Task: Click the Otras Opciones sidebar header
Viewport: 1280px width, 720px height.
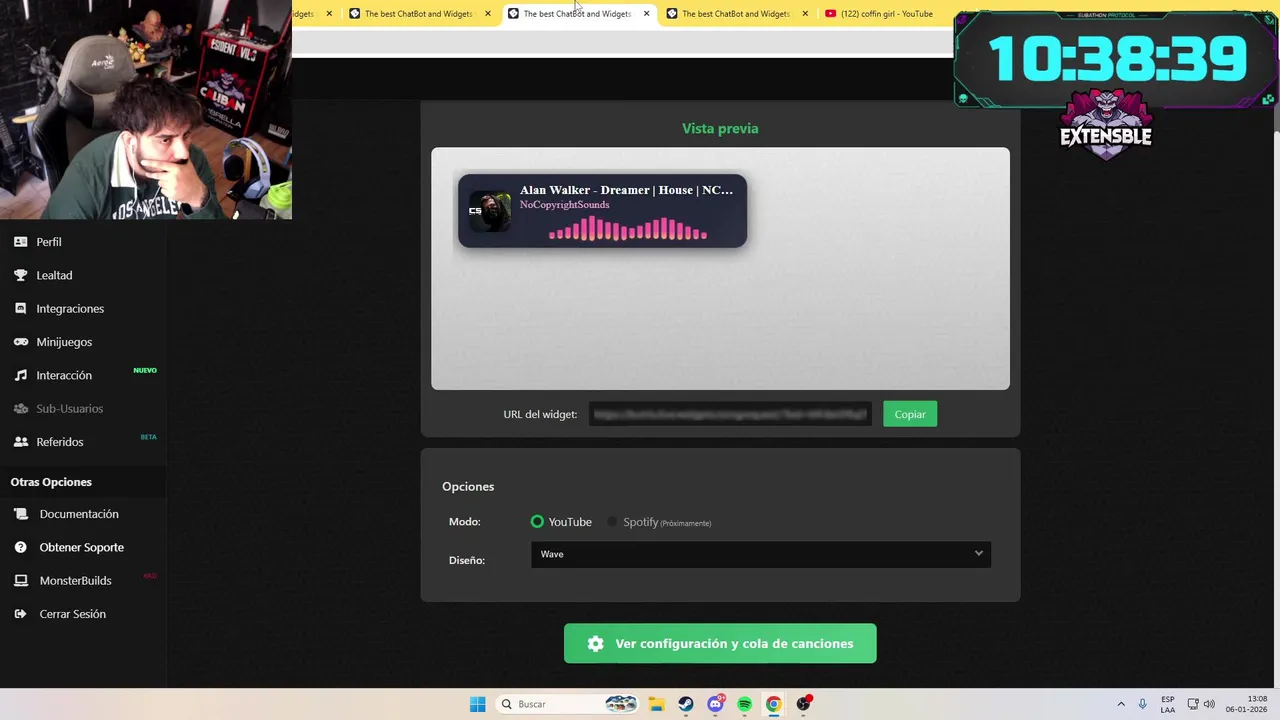Action: point(51,482)
